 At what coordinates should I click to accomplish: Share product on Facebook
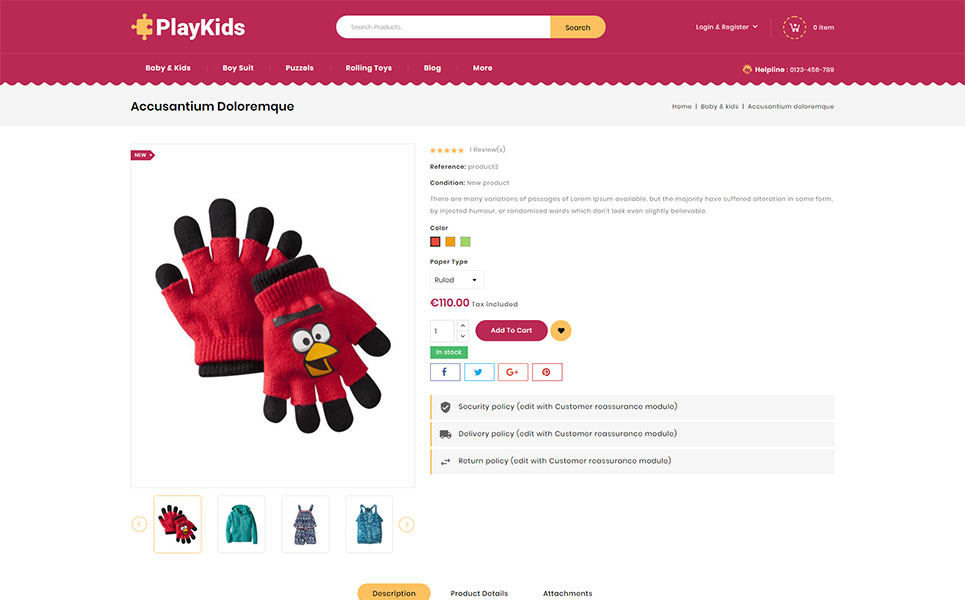[445, 372]
